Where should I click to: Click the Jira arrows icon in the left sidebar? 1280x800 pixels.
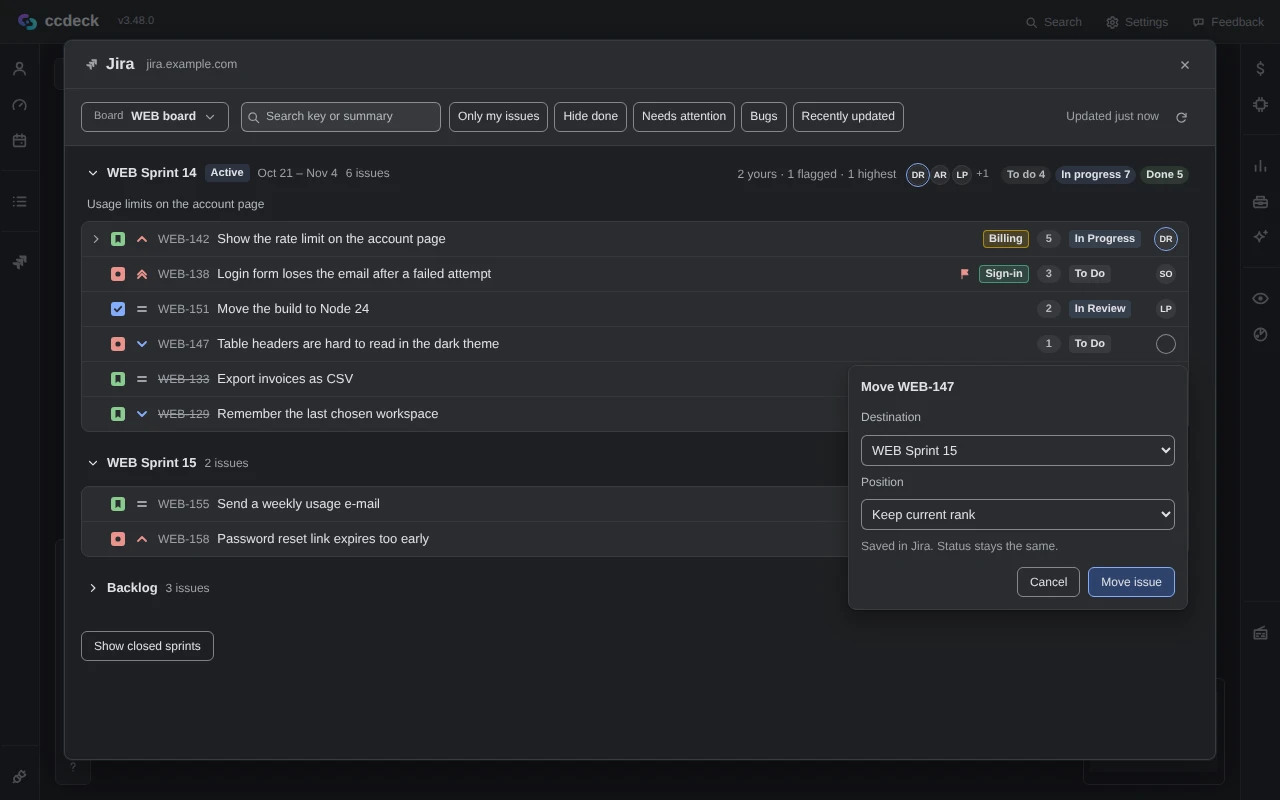click(19, 262)
